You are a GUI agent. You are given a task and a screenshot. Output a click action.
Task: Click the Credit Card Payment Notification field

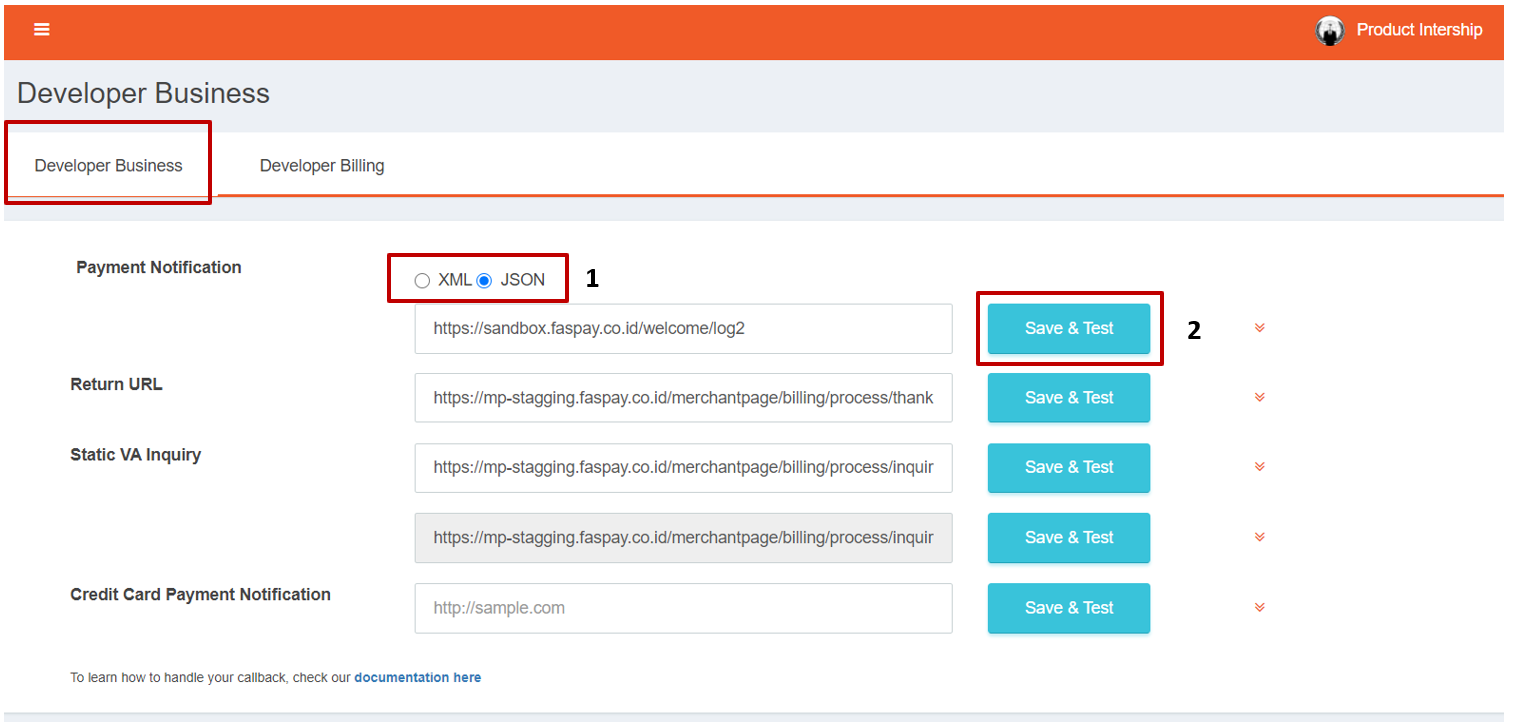[x=683, y=608]
